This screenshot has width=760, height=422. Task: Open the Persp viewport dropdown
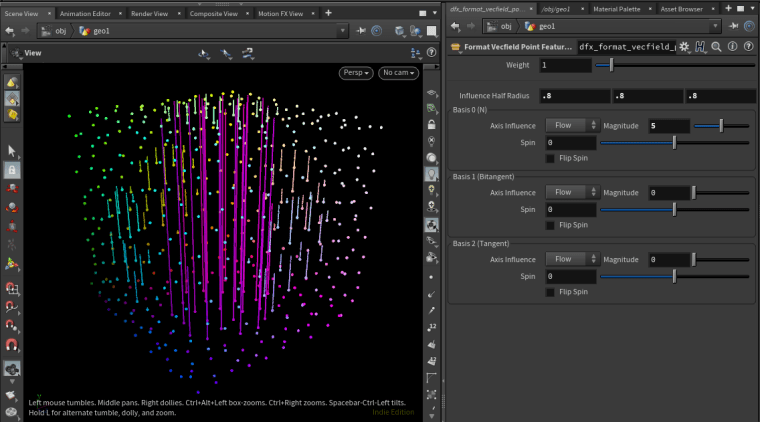coord(355,73)
